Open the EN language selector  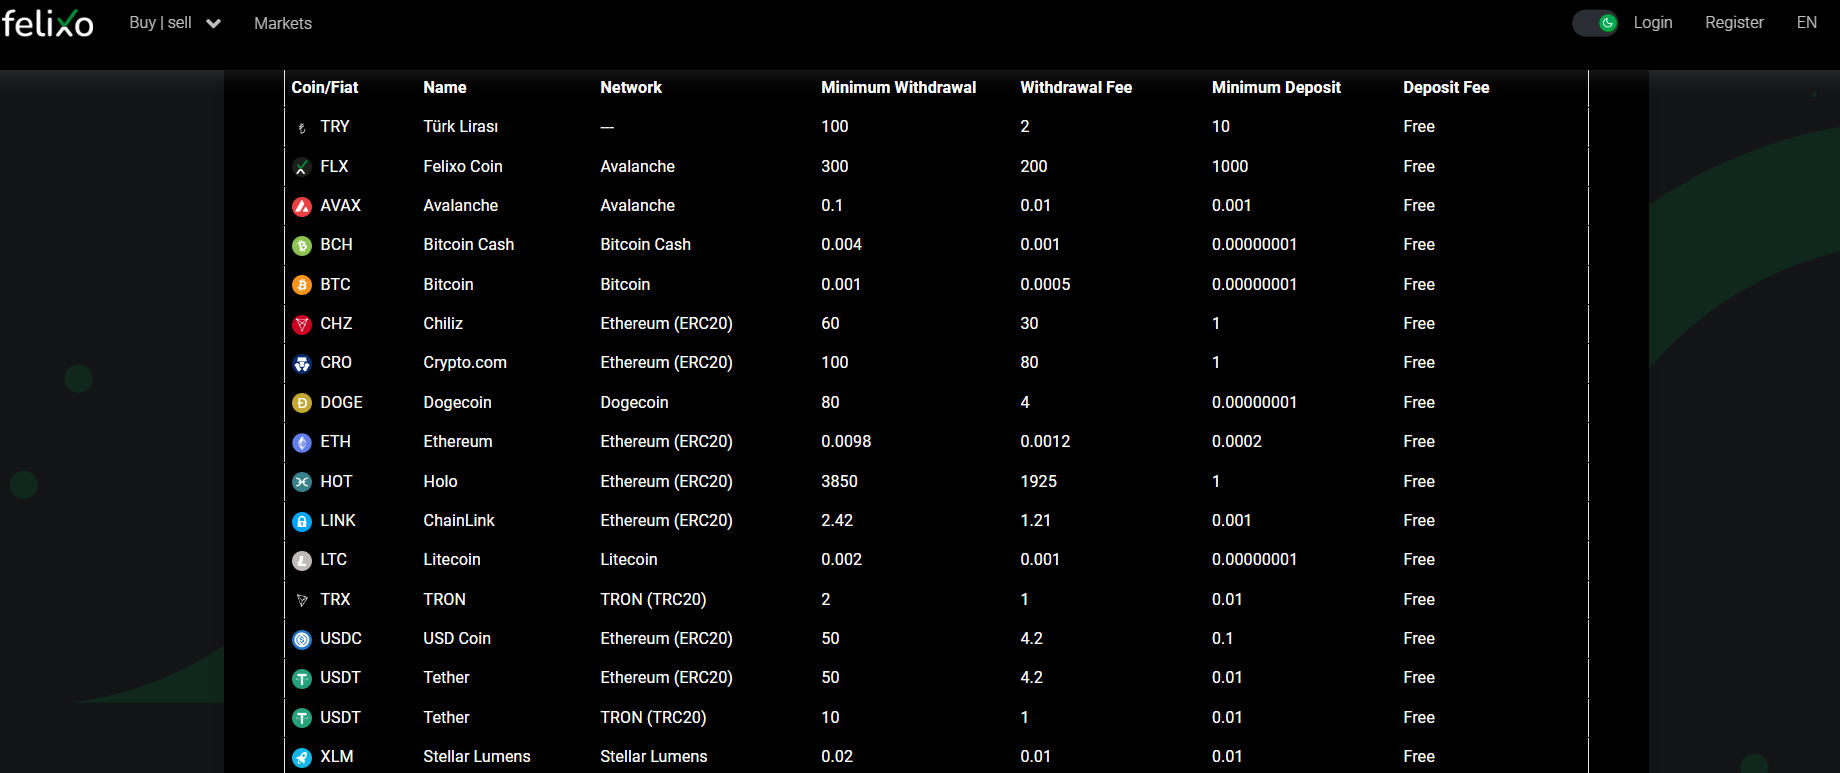(1807, 22)
